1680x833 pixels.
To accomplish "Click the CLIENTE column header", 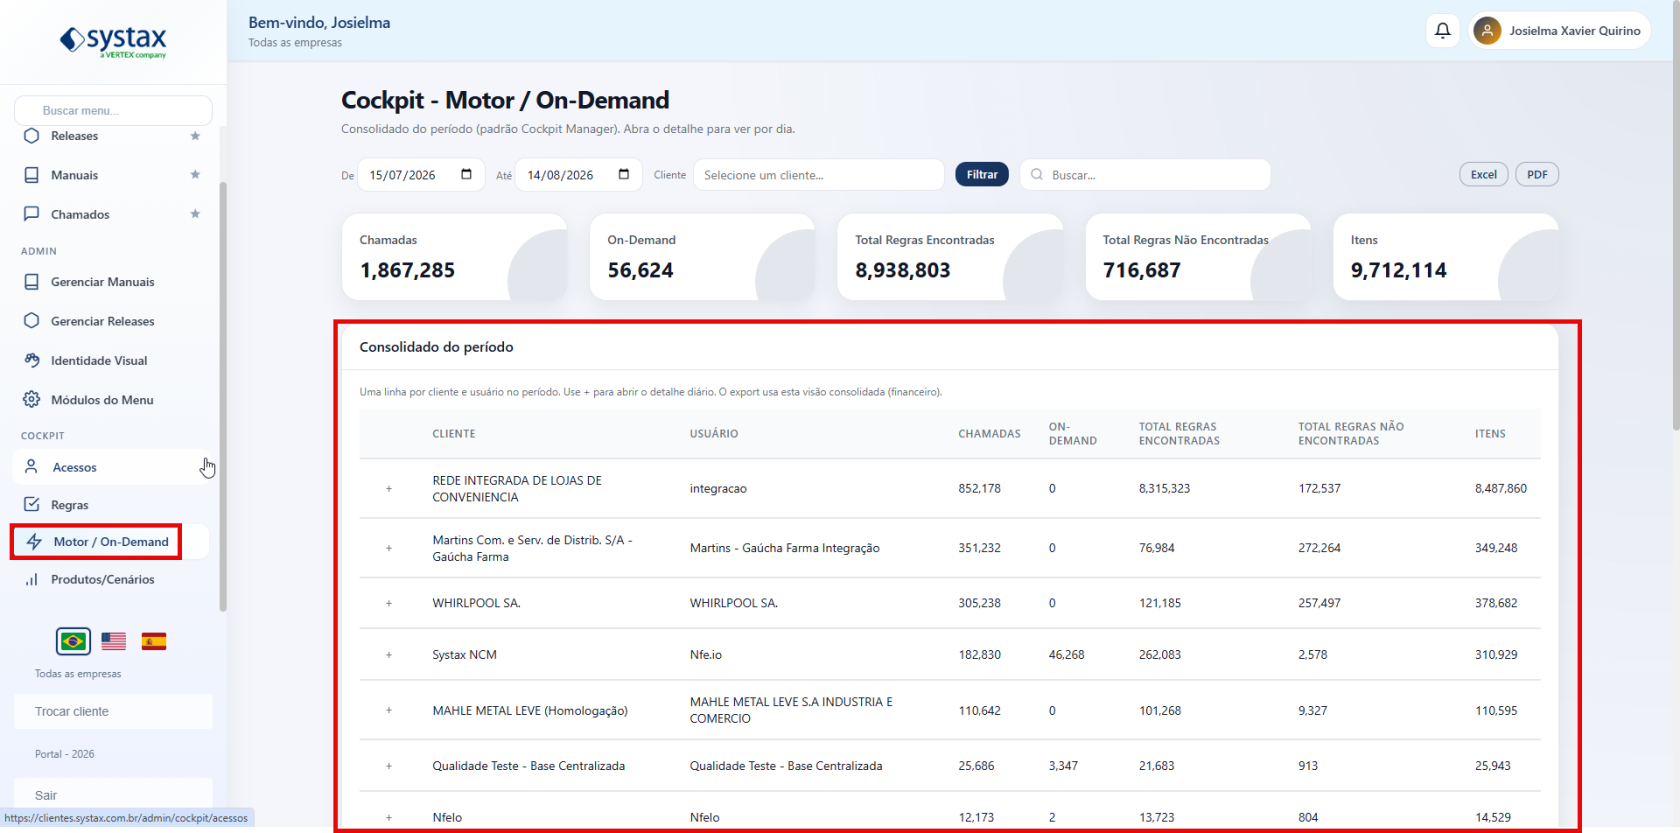I will pos(454,434).
